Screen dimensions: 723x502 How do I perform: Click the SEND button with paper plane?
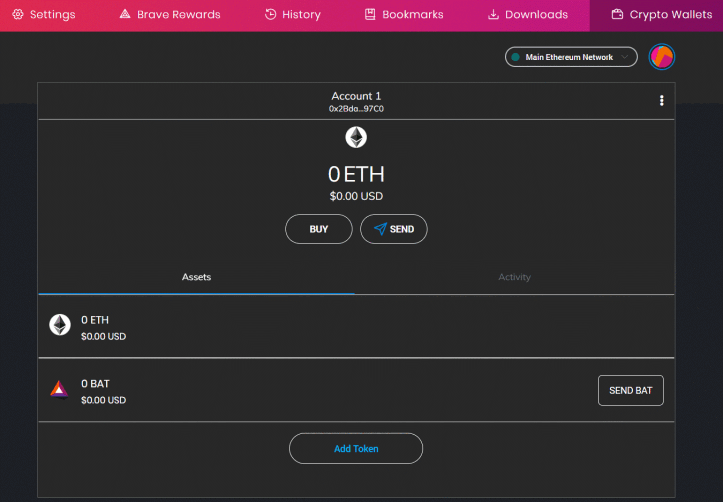[394, 229]
